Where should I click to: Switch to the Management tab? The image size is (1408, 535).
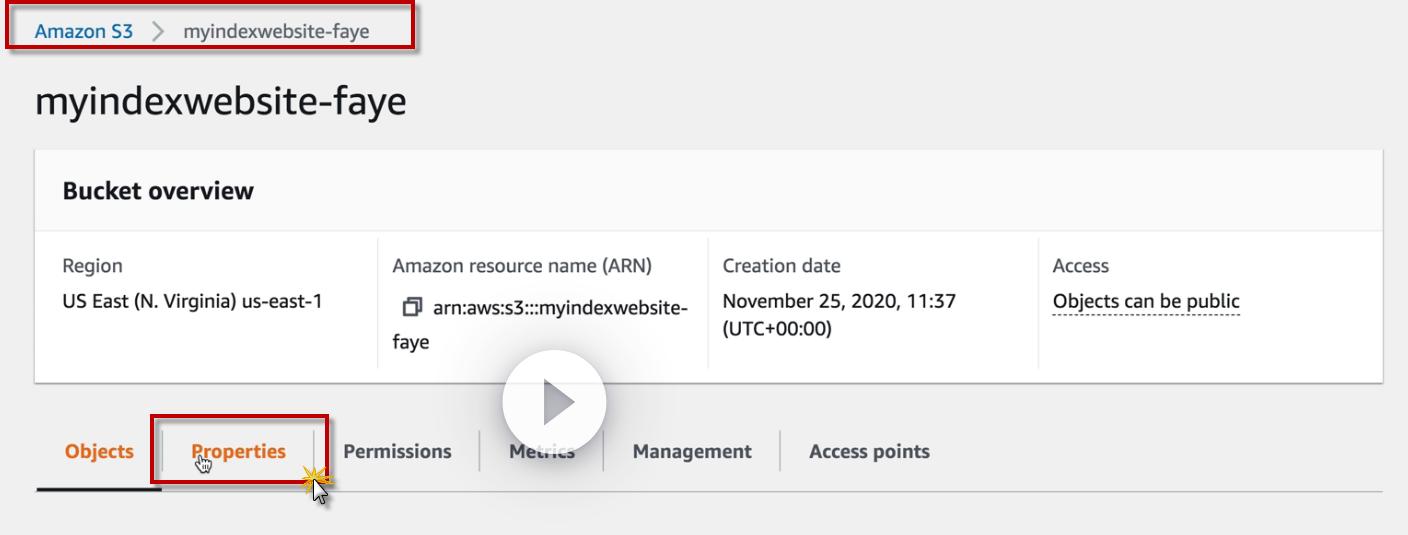[x=692, y=451]
